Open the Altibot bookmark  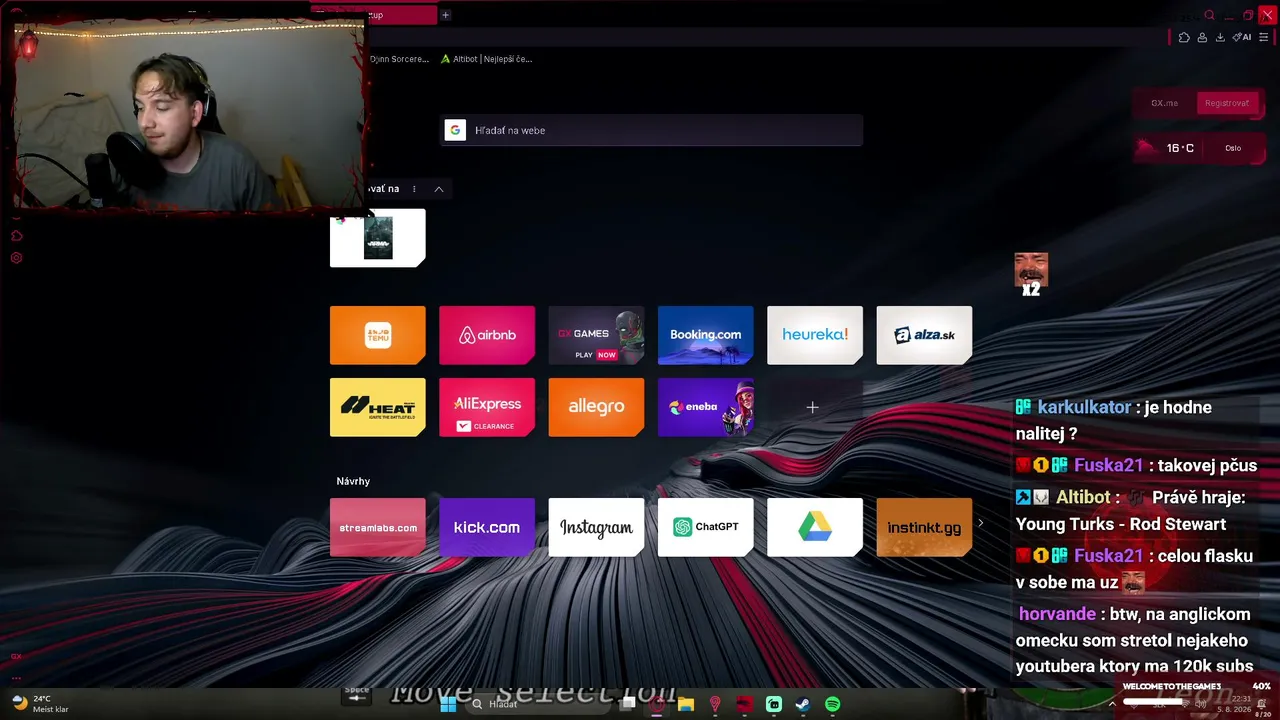(486, 59)
